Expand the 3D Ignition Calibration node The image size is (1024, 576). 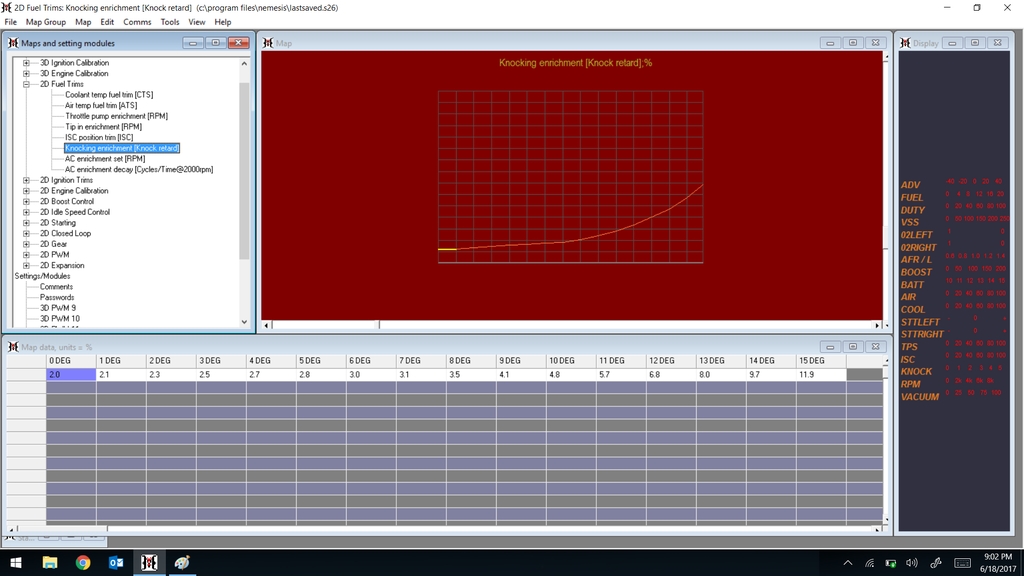tap(26, 63)
